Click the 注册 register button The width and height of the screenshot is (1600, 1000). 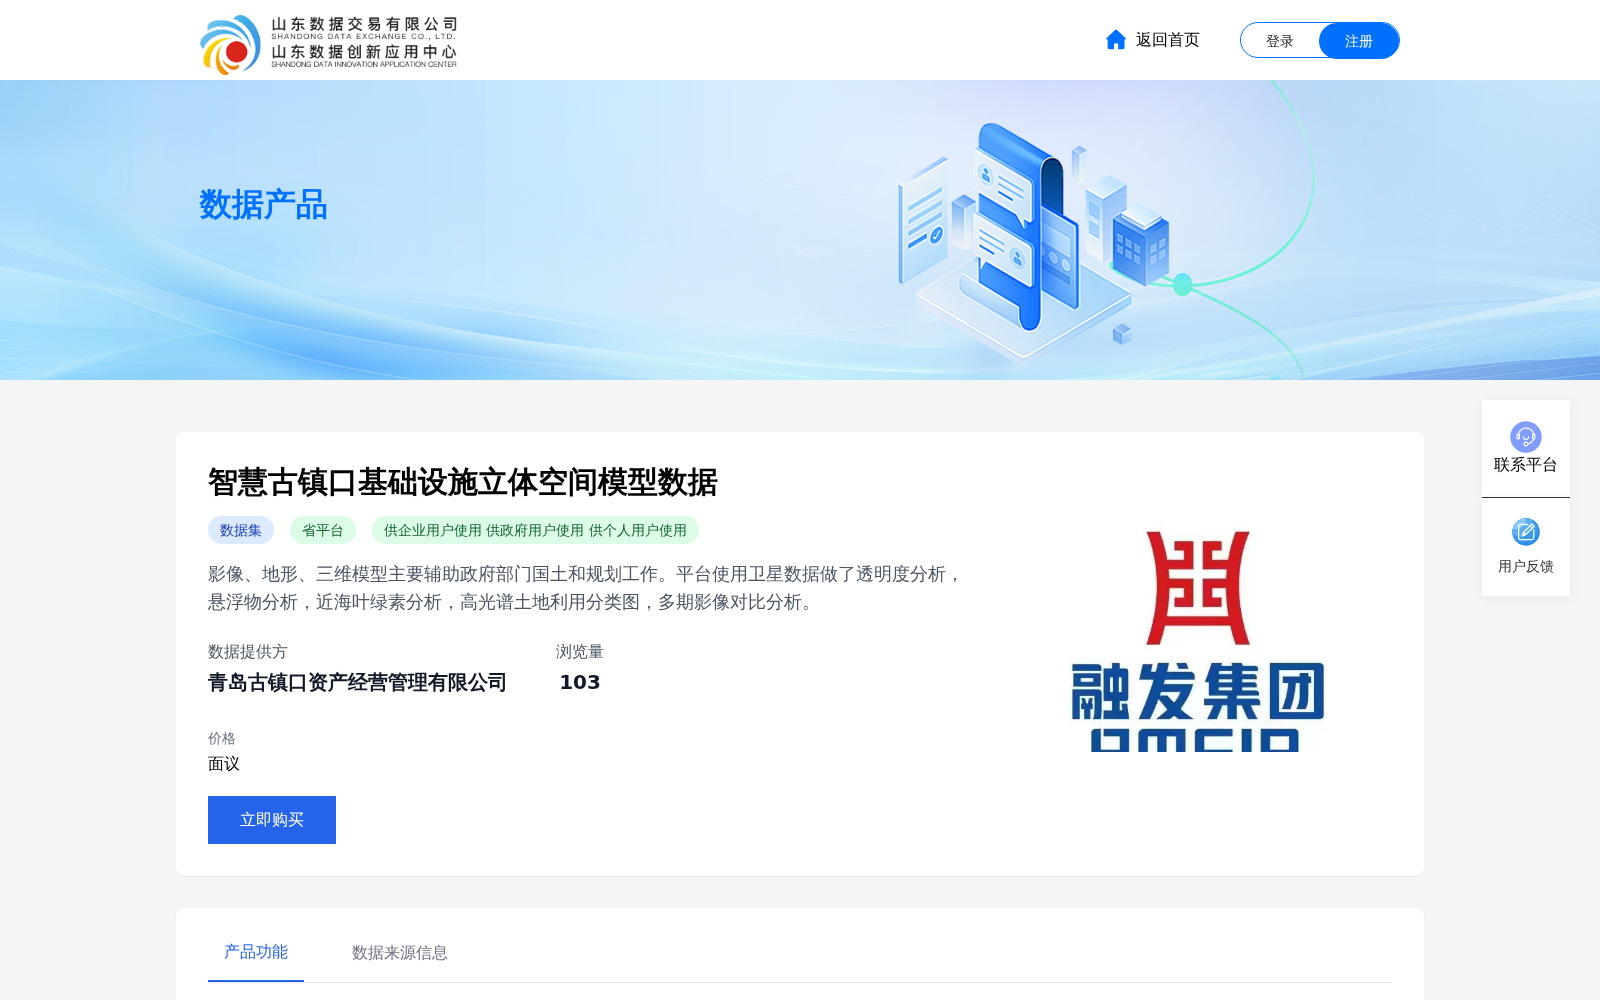pyautogui.click(x=1359, y=41)
